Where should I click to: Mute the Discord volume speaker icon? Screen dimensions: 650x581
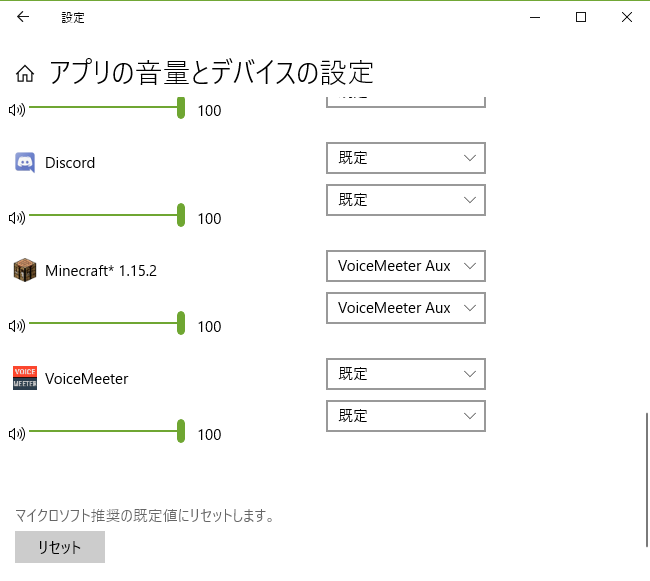pyautogui.click(x=17, y=218)
